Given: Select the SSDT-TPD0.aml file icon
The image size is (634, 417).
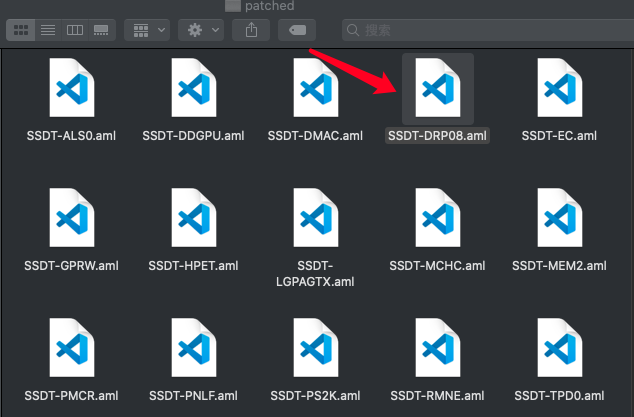Looking at the screenshot, I should coord(560,347).
